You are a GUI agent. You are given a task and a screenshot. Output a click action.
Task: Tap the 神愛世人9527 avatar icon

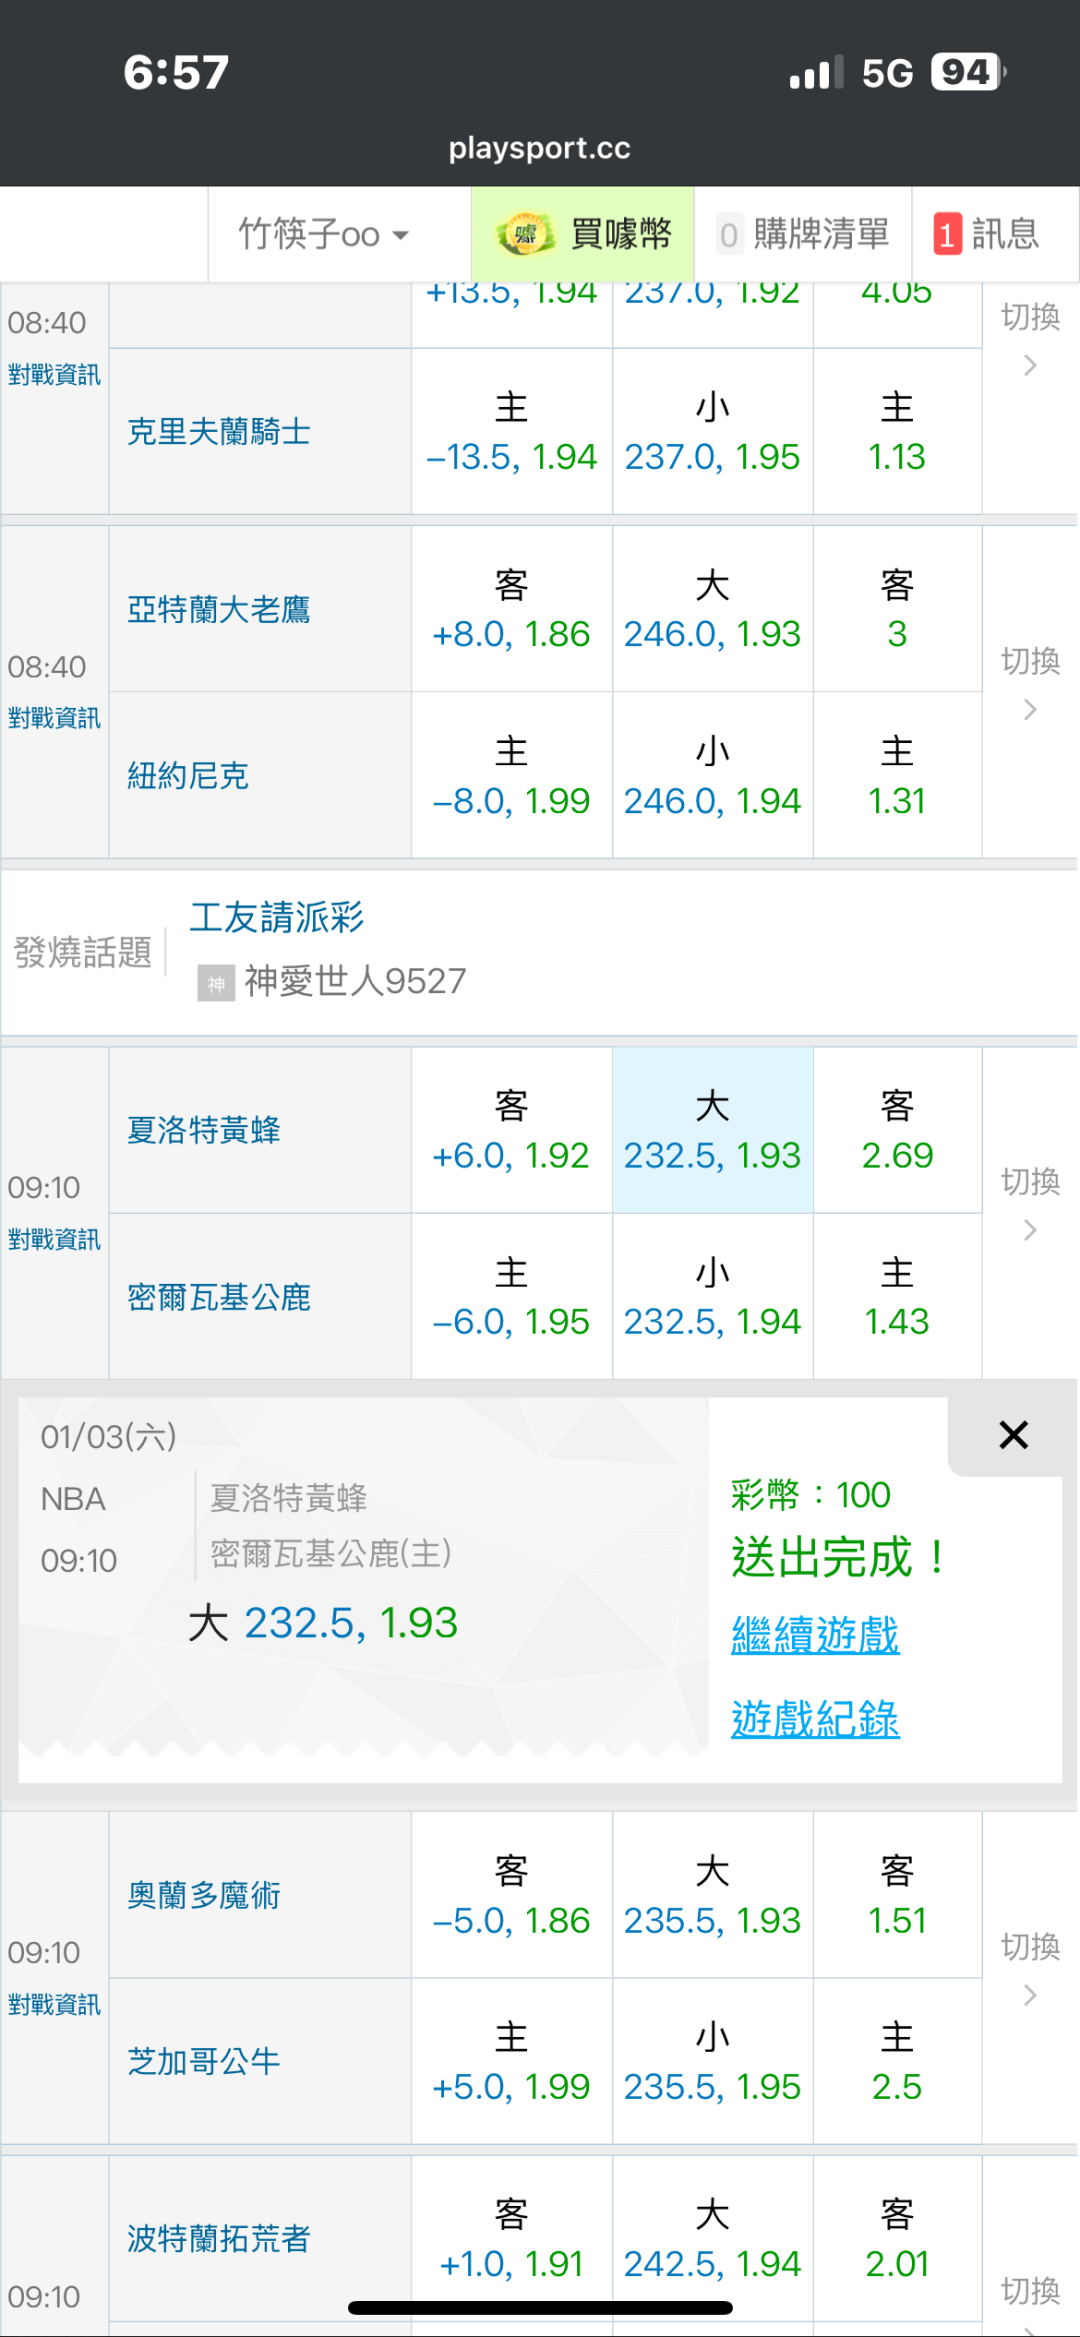coord(216,983)
